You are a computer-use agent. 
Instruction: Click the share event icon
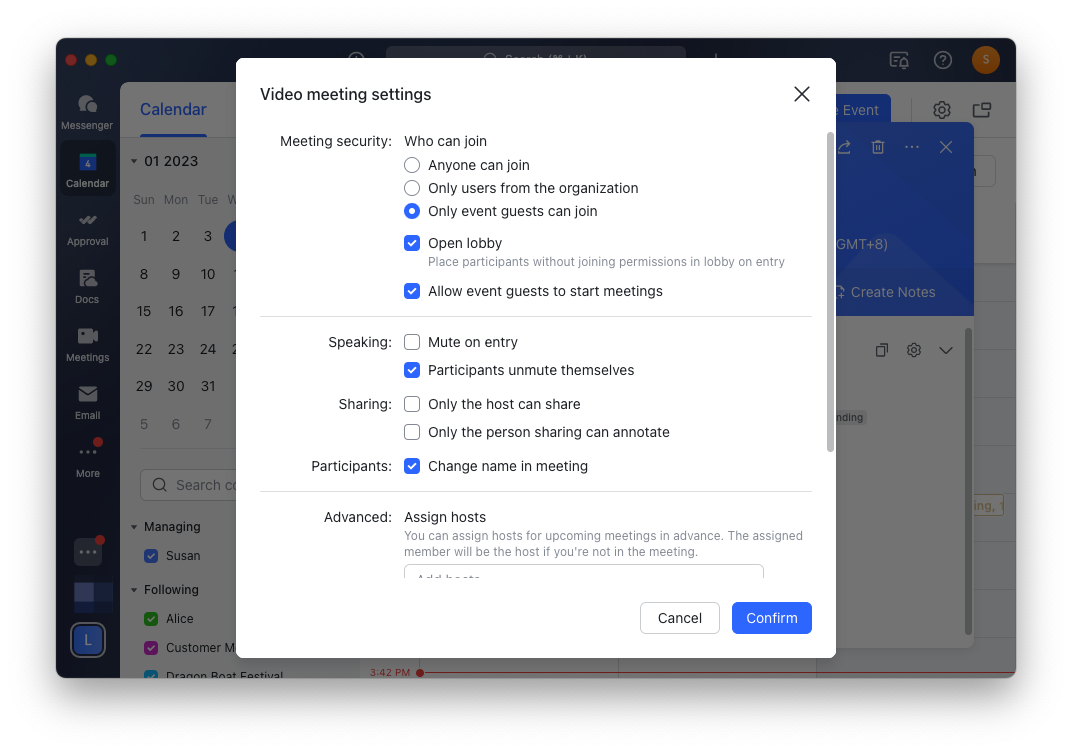tap(843, 146)
